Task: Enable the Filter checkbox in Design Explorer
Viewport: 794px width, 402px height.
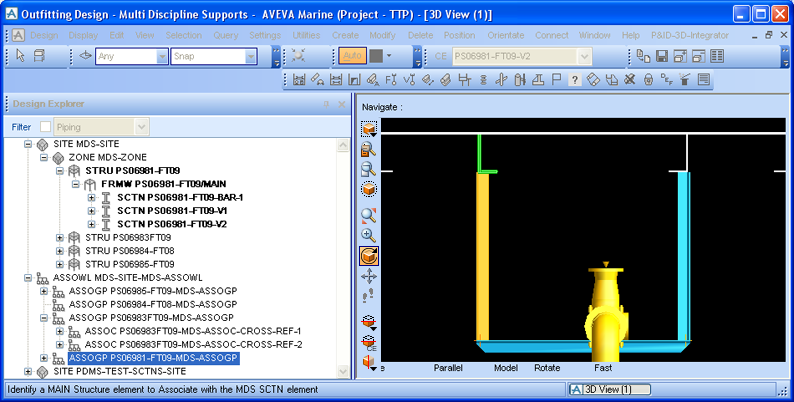Action: tap(45, 127)
